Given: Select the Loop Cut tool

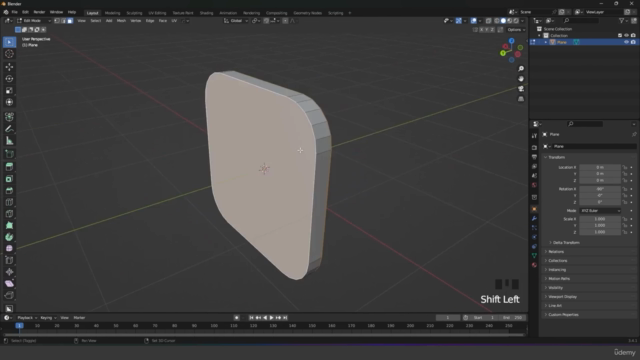Looking at the screenshot, I should [9, 202].
